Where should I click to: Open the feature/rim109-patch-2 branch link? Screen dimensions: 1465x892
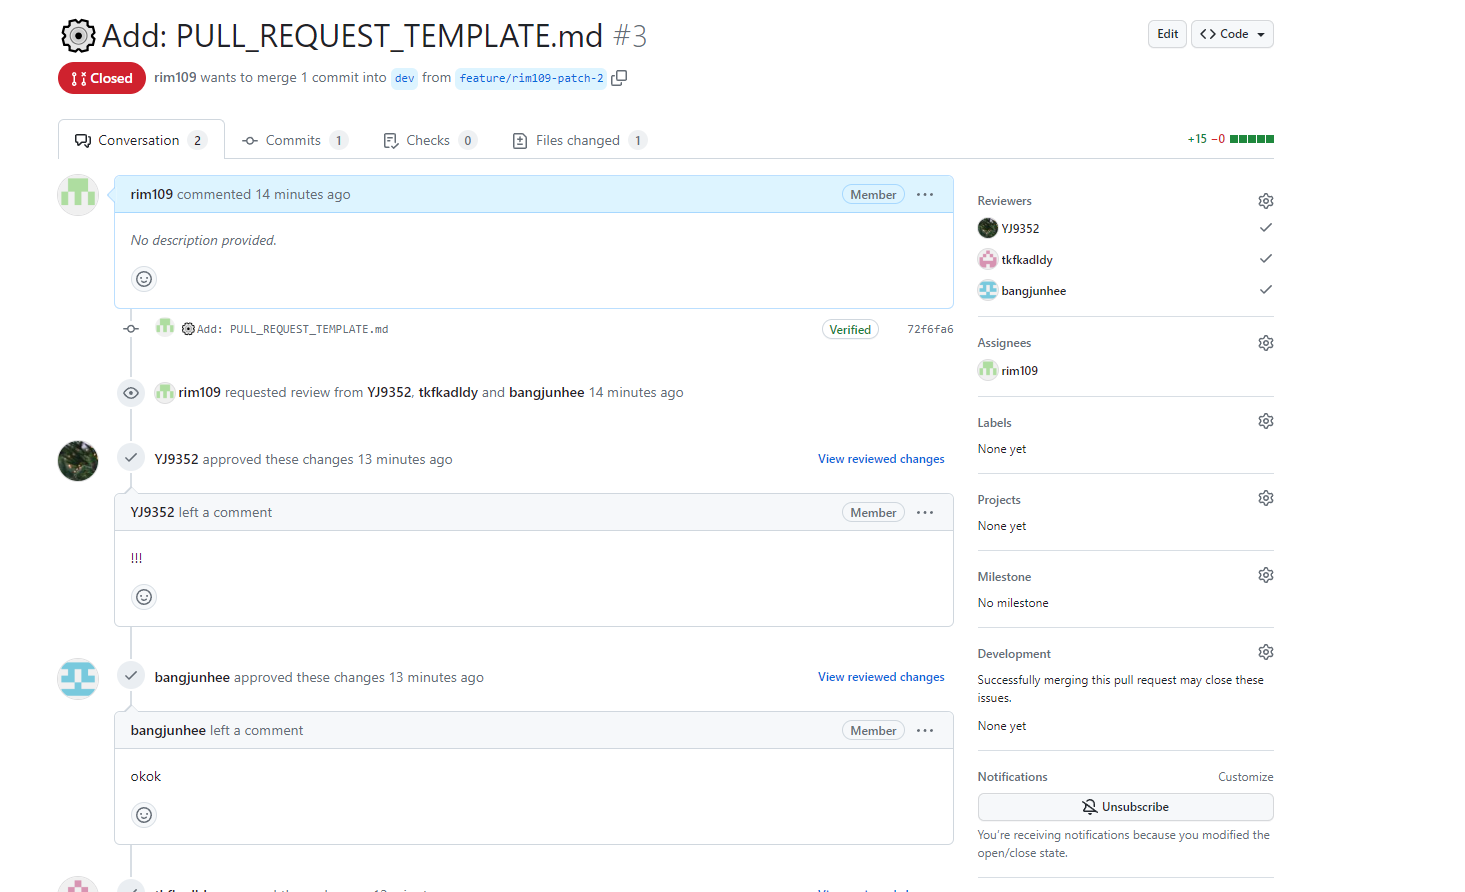pyautogui.click(x=531, y=78)
